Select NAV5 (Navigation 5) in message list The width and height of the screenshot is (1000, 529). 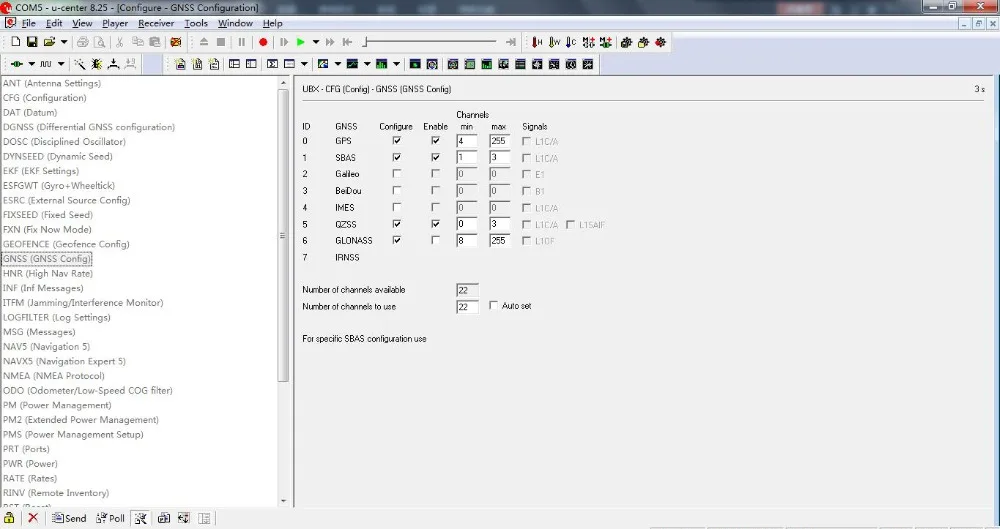[47, 346]
